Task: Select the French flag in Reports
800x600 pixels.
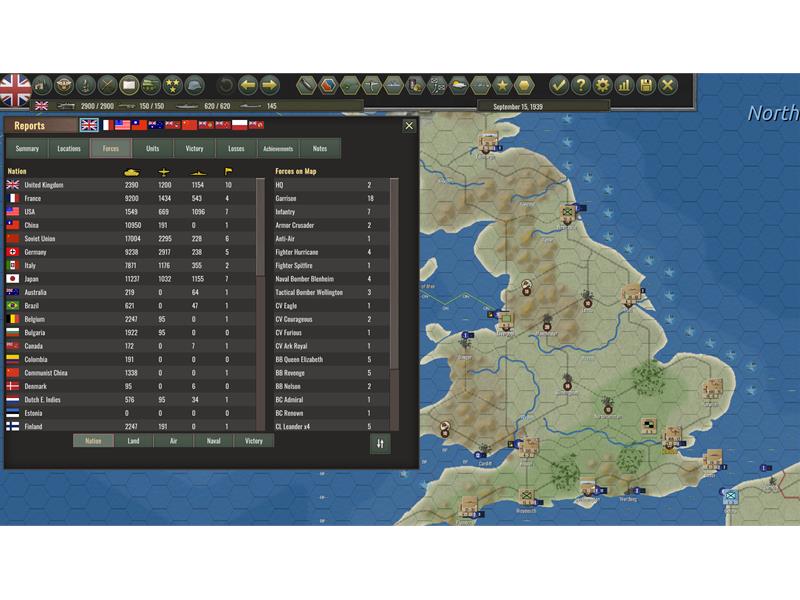Action: tap(106, 125)
